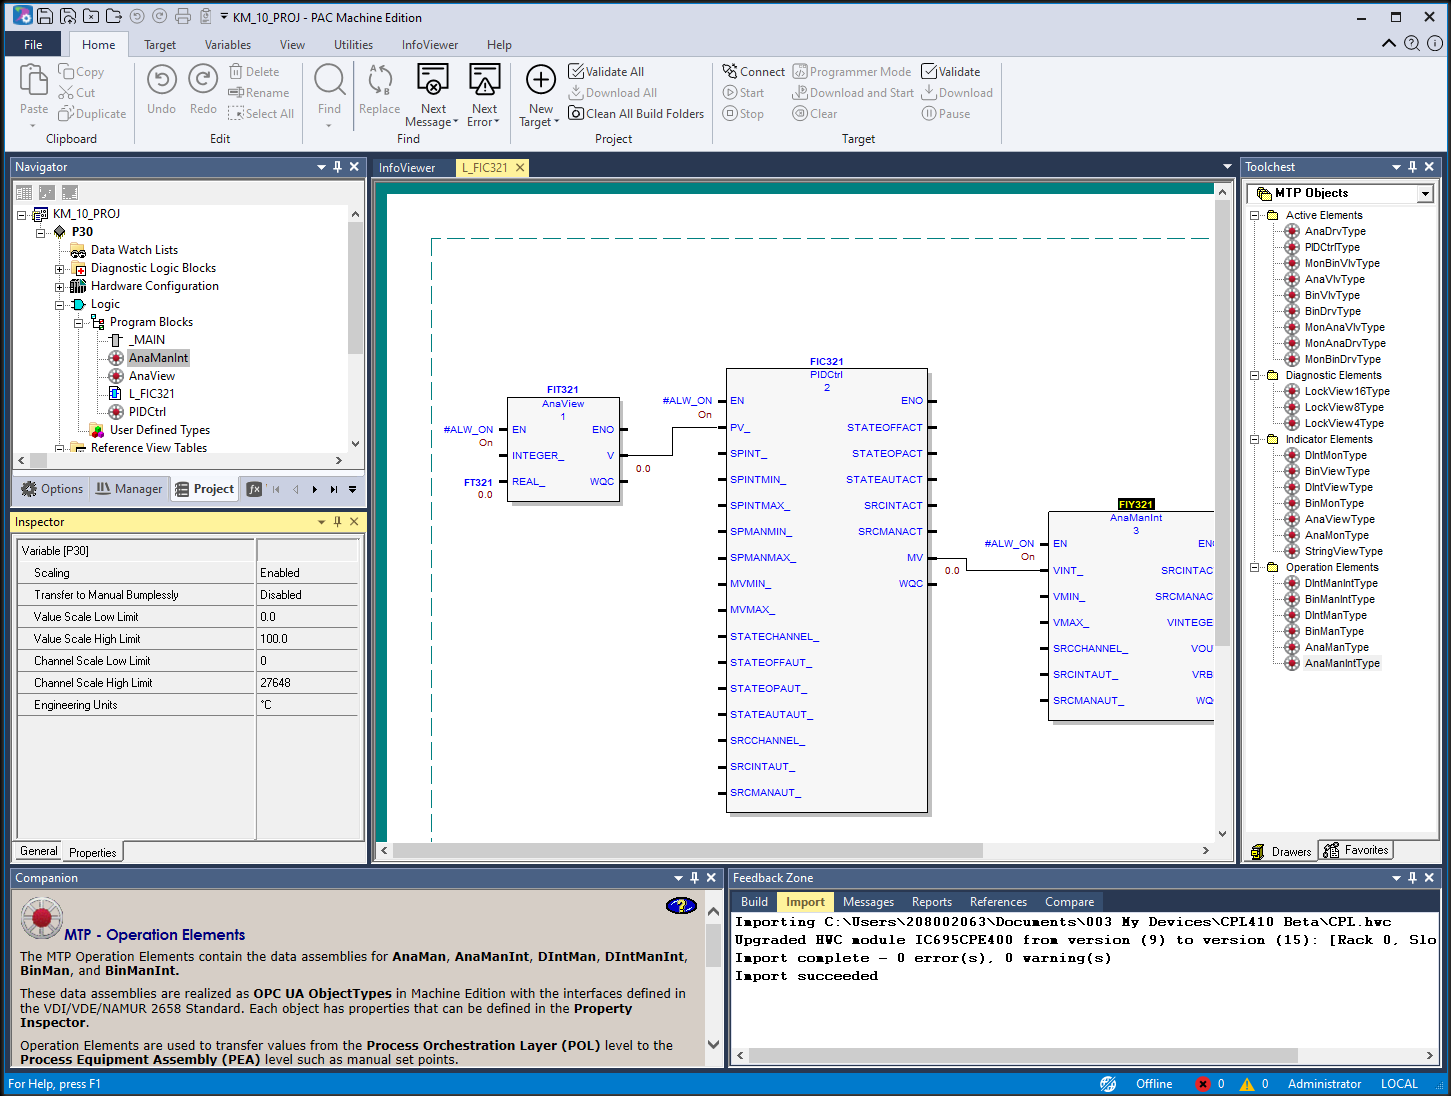Viewport: 1451px width, 1096px height.
Task: Open the MTP Objects dropdown in Toolchest
Action: coord(1424,194)
